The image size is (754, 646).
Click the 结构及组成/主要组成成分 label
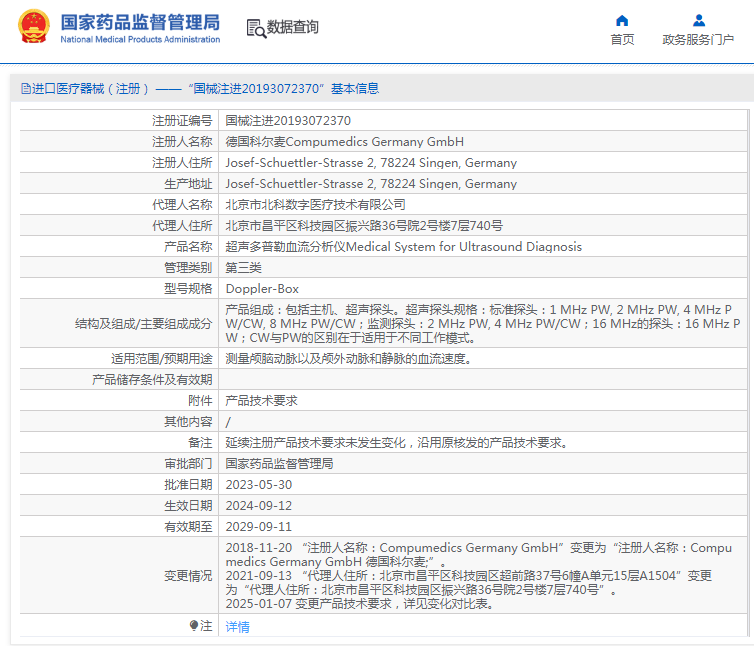click(x=143, y=324)
